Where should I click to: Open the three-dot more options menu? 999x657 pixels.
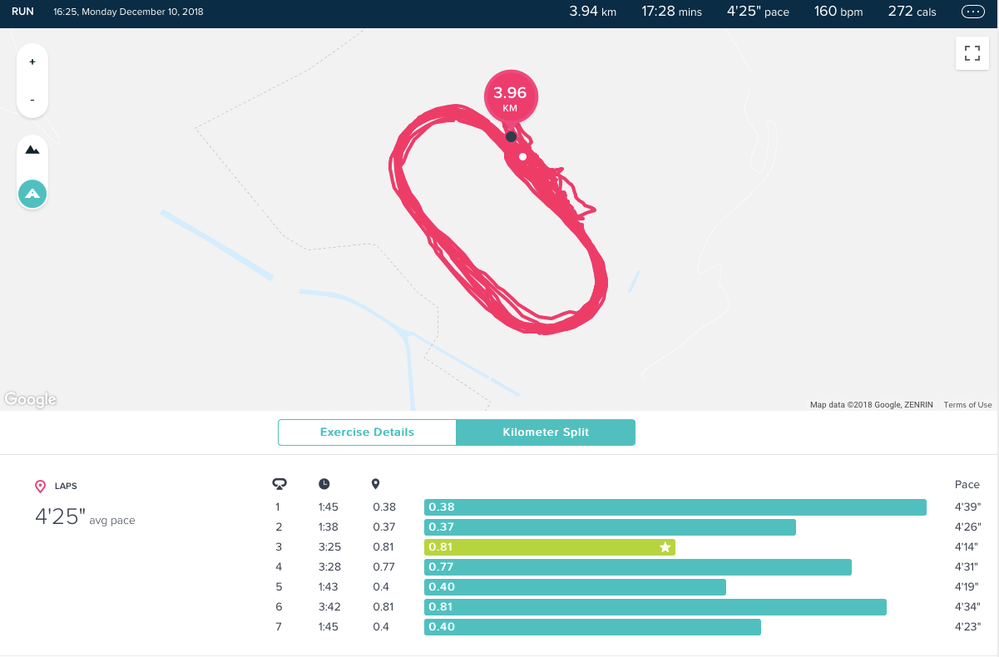coord(972,12)
